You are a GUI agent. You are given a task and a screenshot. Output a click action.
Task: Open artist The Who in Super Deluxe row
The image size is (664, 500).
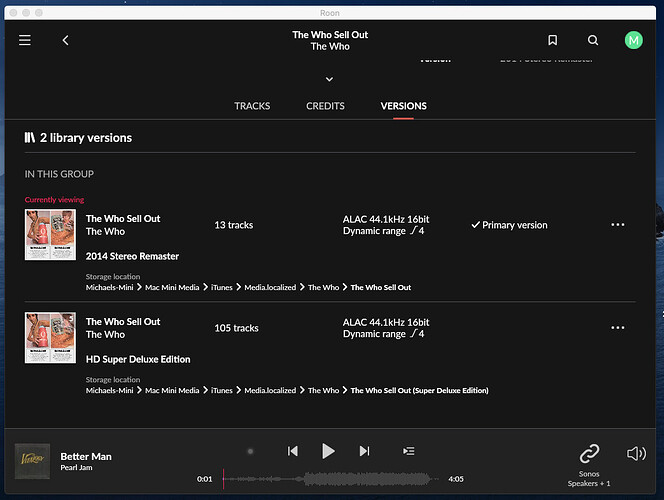click(x=105, y=334)
